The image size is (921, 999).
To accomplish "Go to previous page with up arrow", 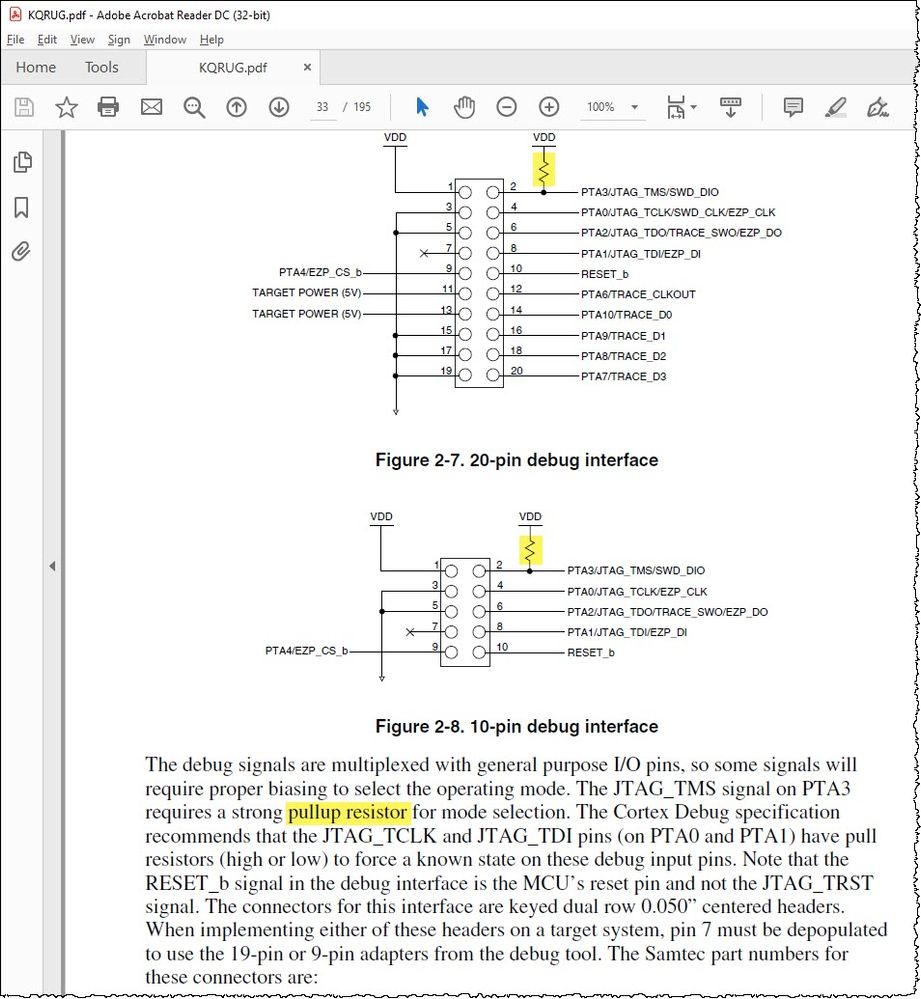I will (x=237, y=107).
